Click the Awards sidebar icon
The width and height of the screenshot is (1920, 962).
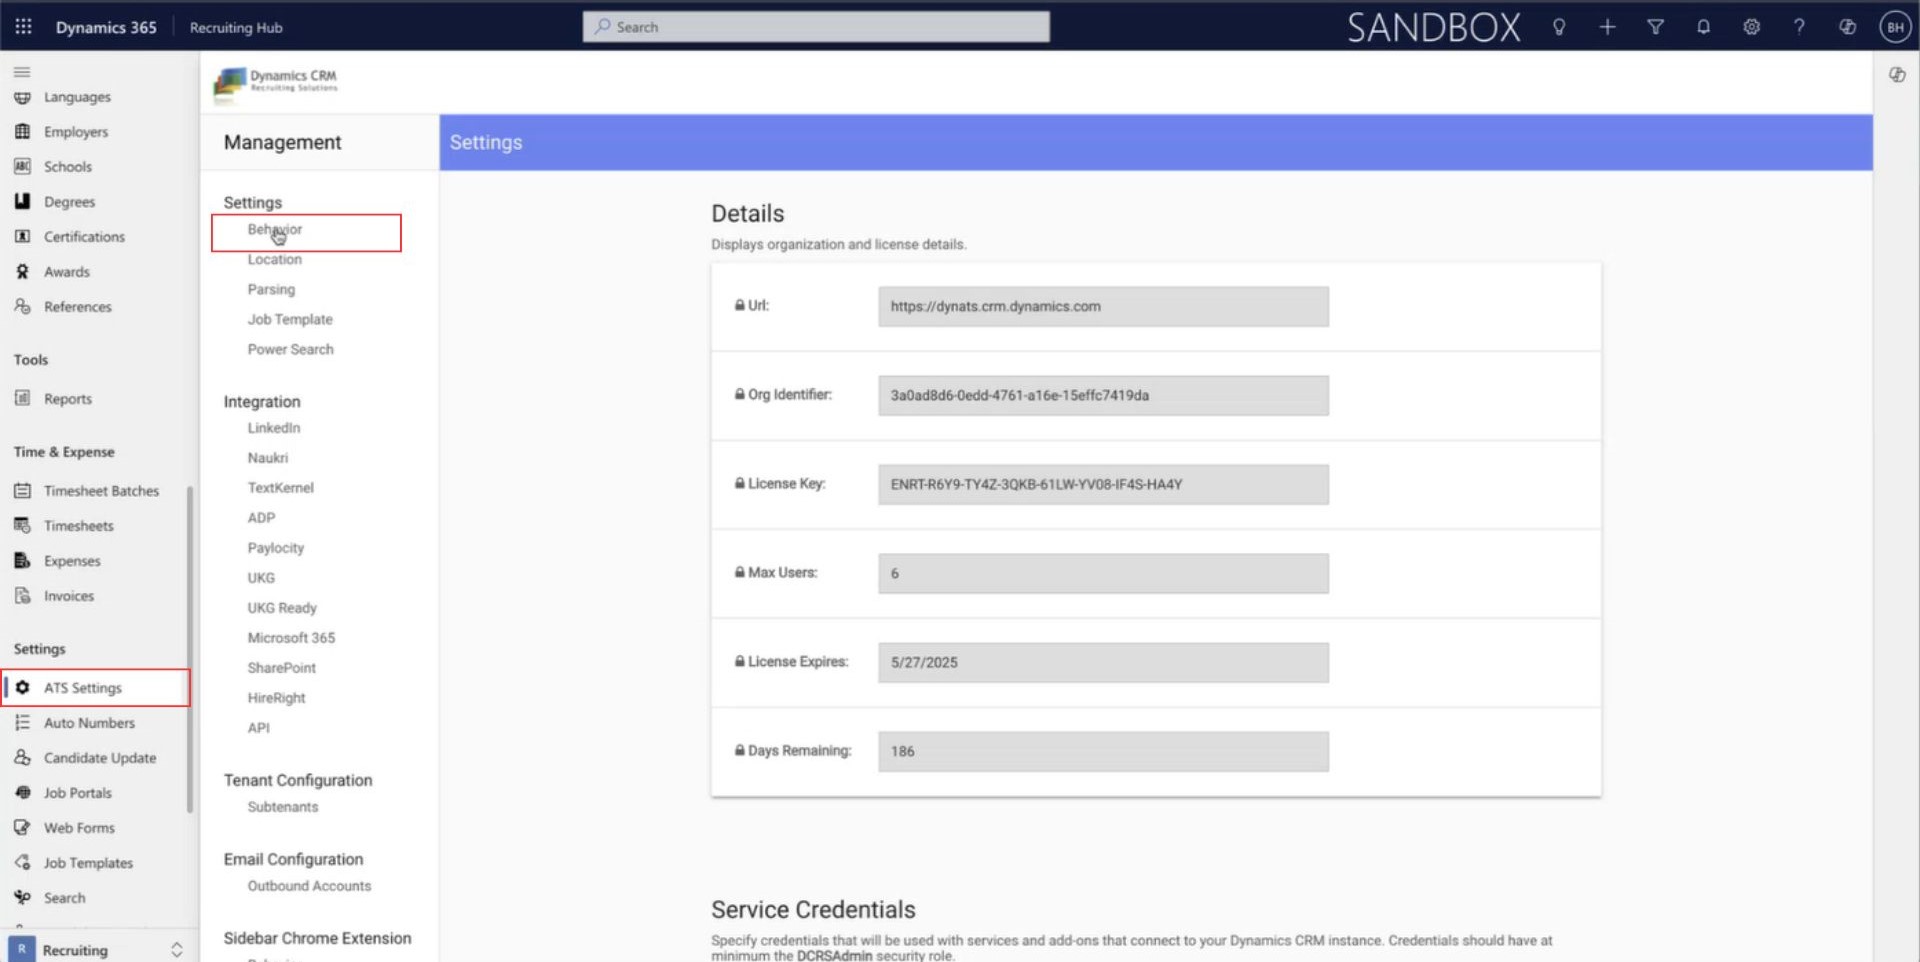(x=22, y=272)
